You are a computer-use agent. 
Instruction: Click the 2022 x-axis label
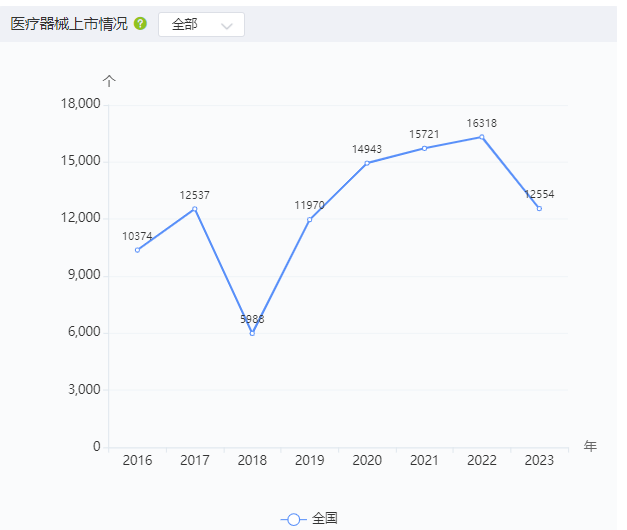point(482,460)
